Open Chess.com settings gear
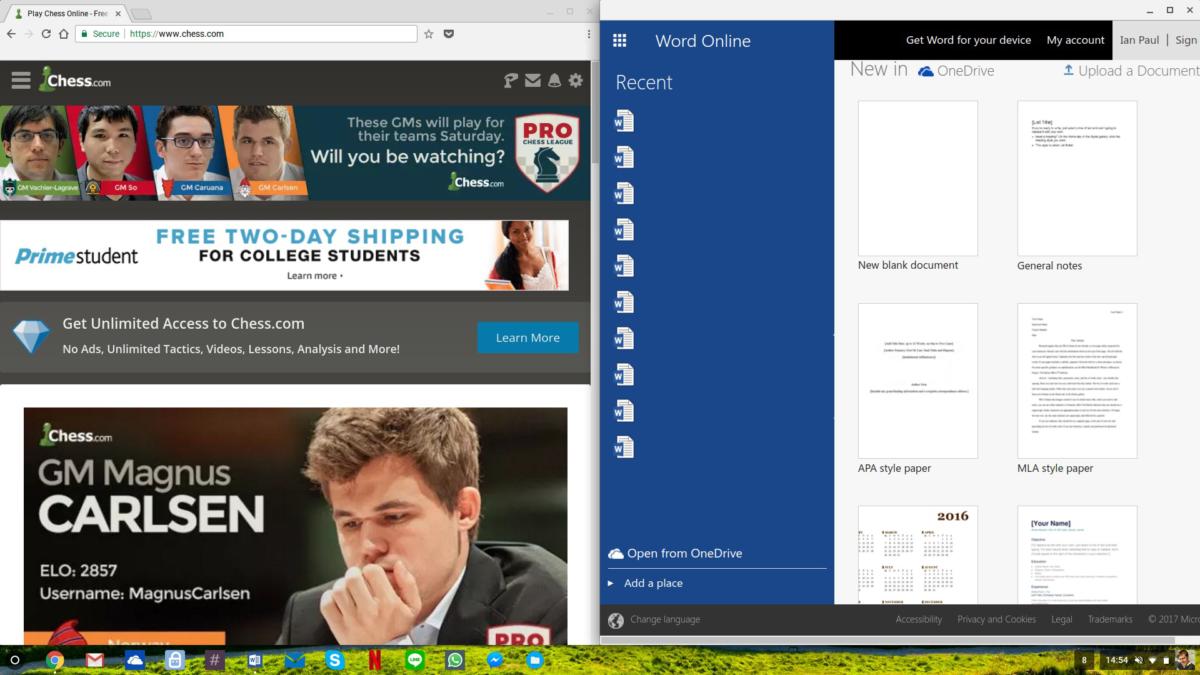Viewport: 1200px width, 675px height. tap(576, 80)
